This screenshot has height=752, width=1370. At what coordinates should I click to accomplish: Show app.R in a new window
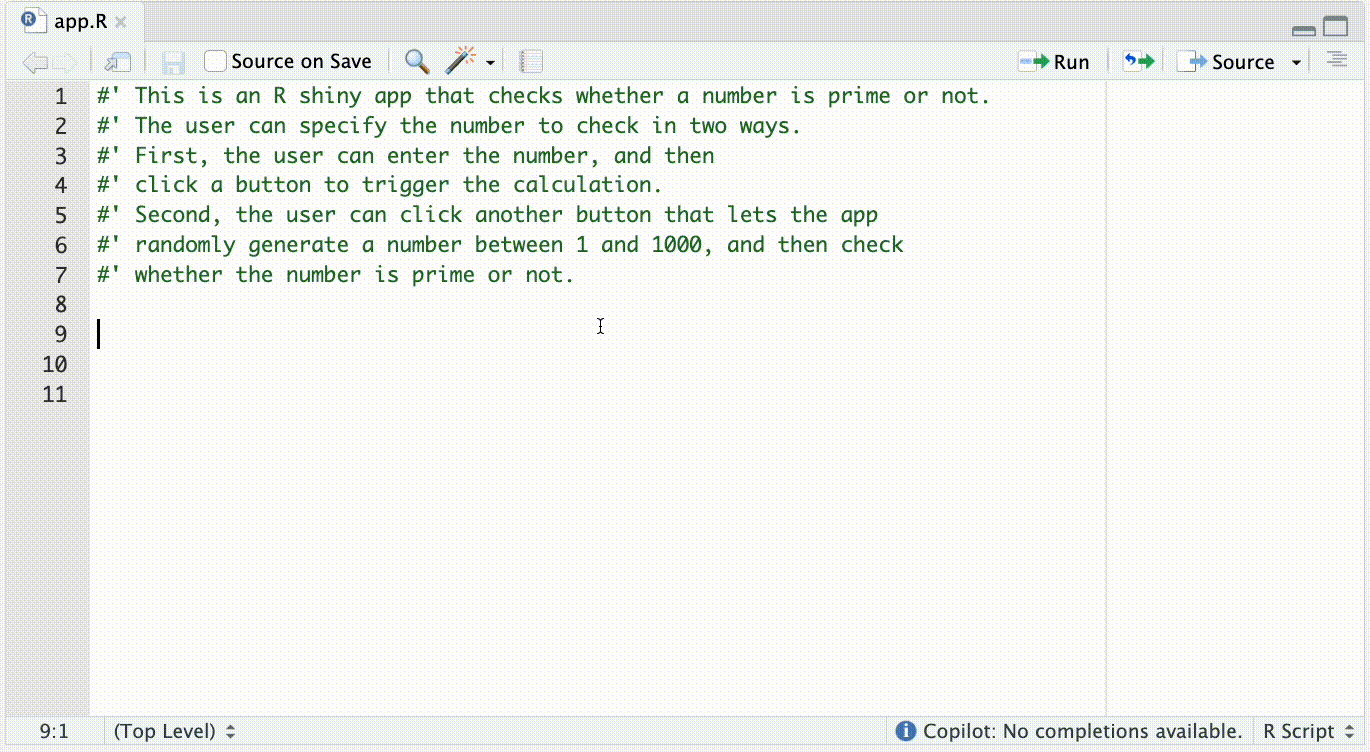(x=118, y=62)
